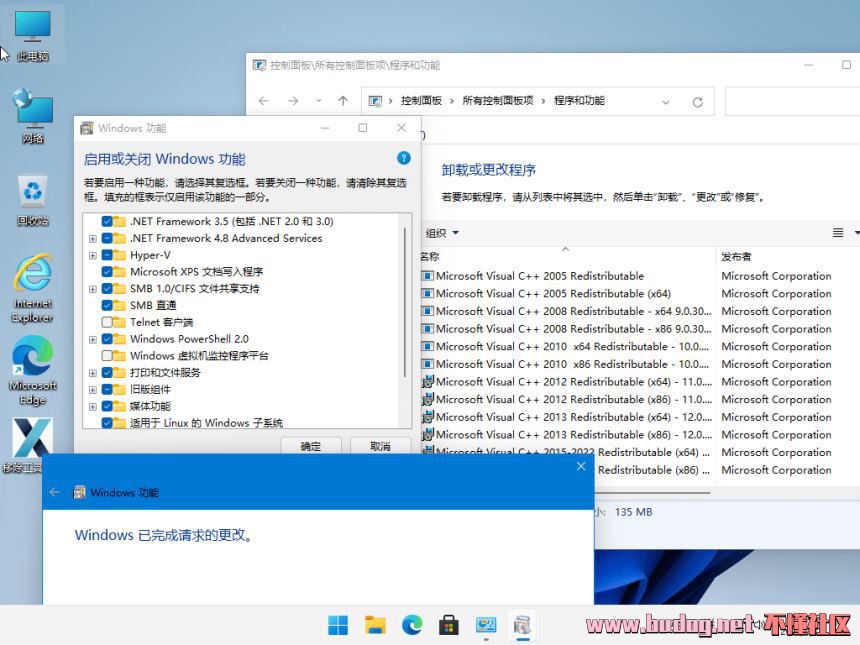Expand 媒体功能 tree node
860x645 pixels.
point(93,406)
